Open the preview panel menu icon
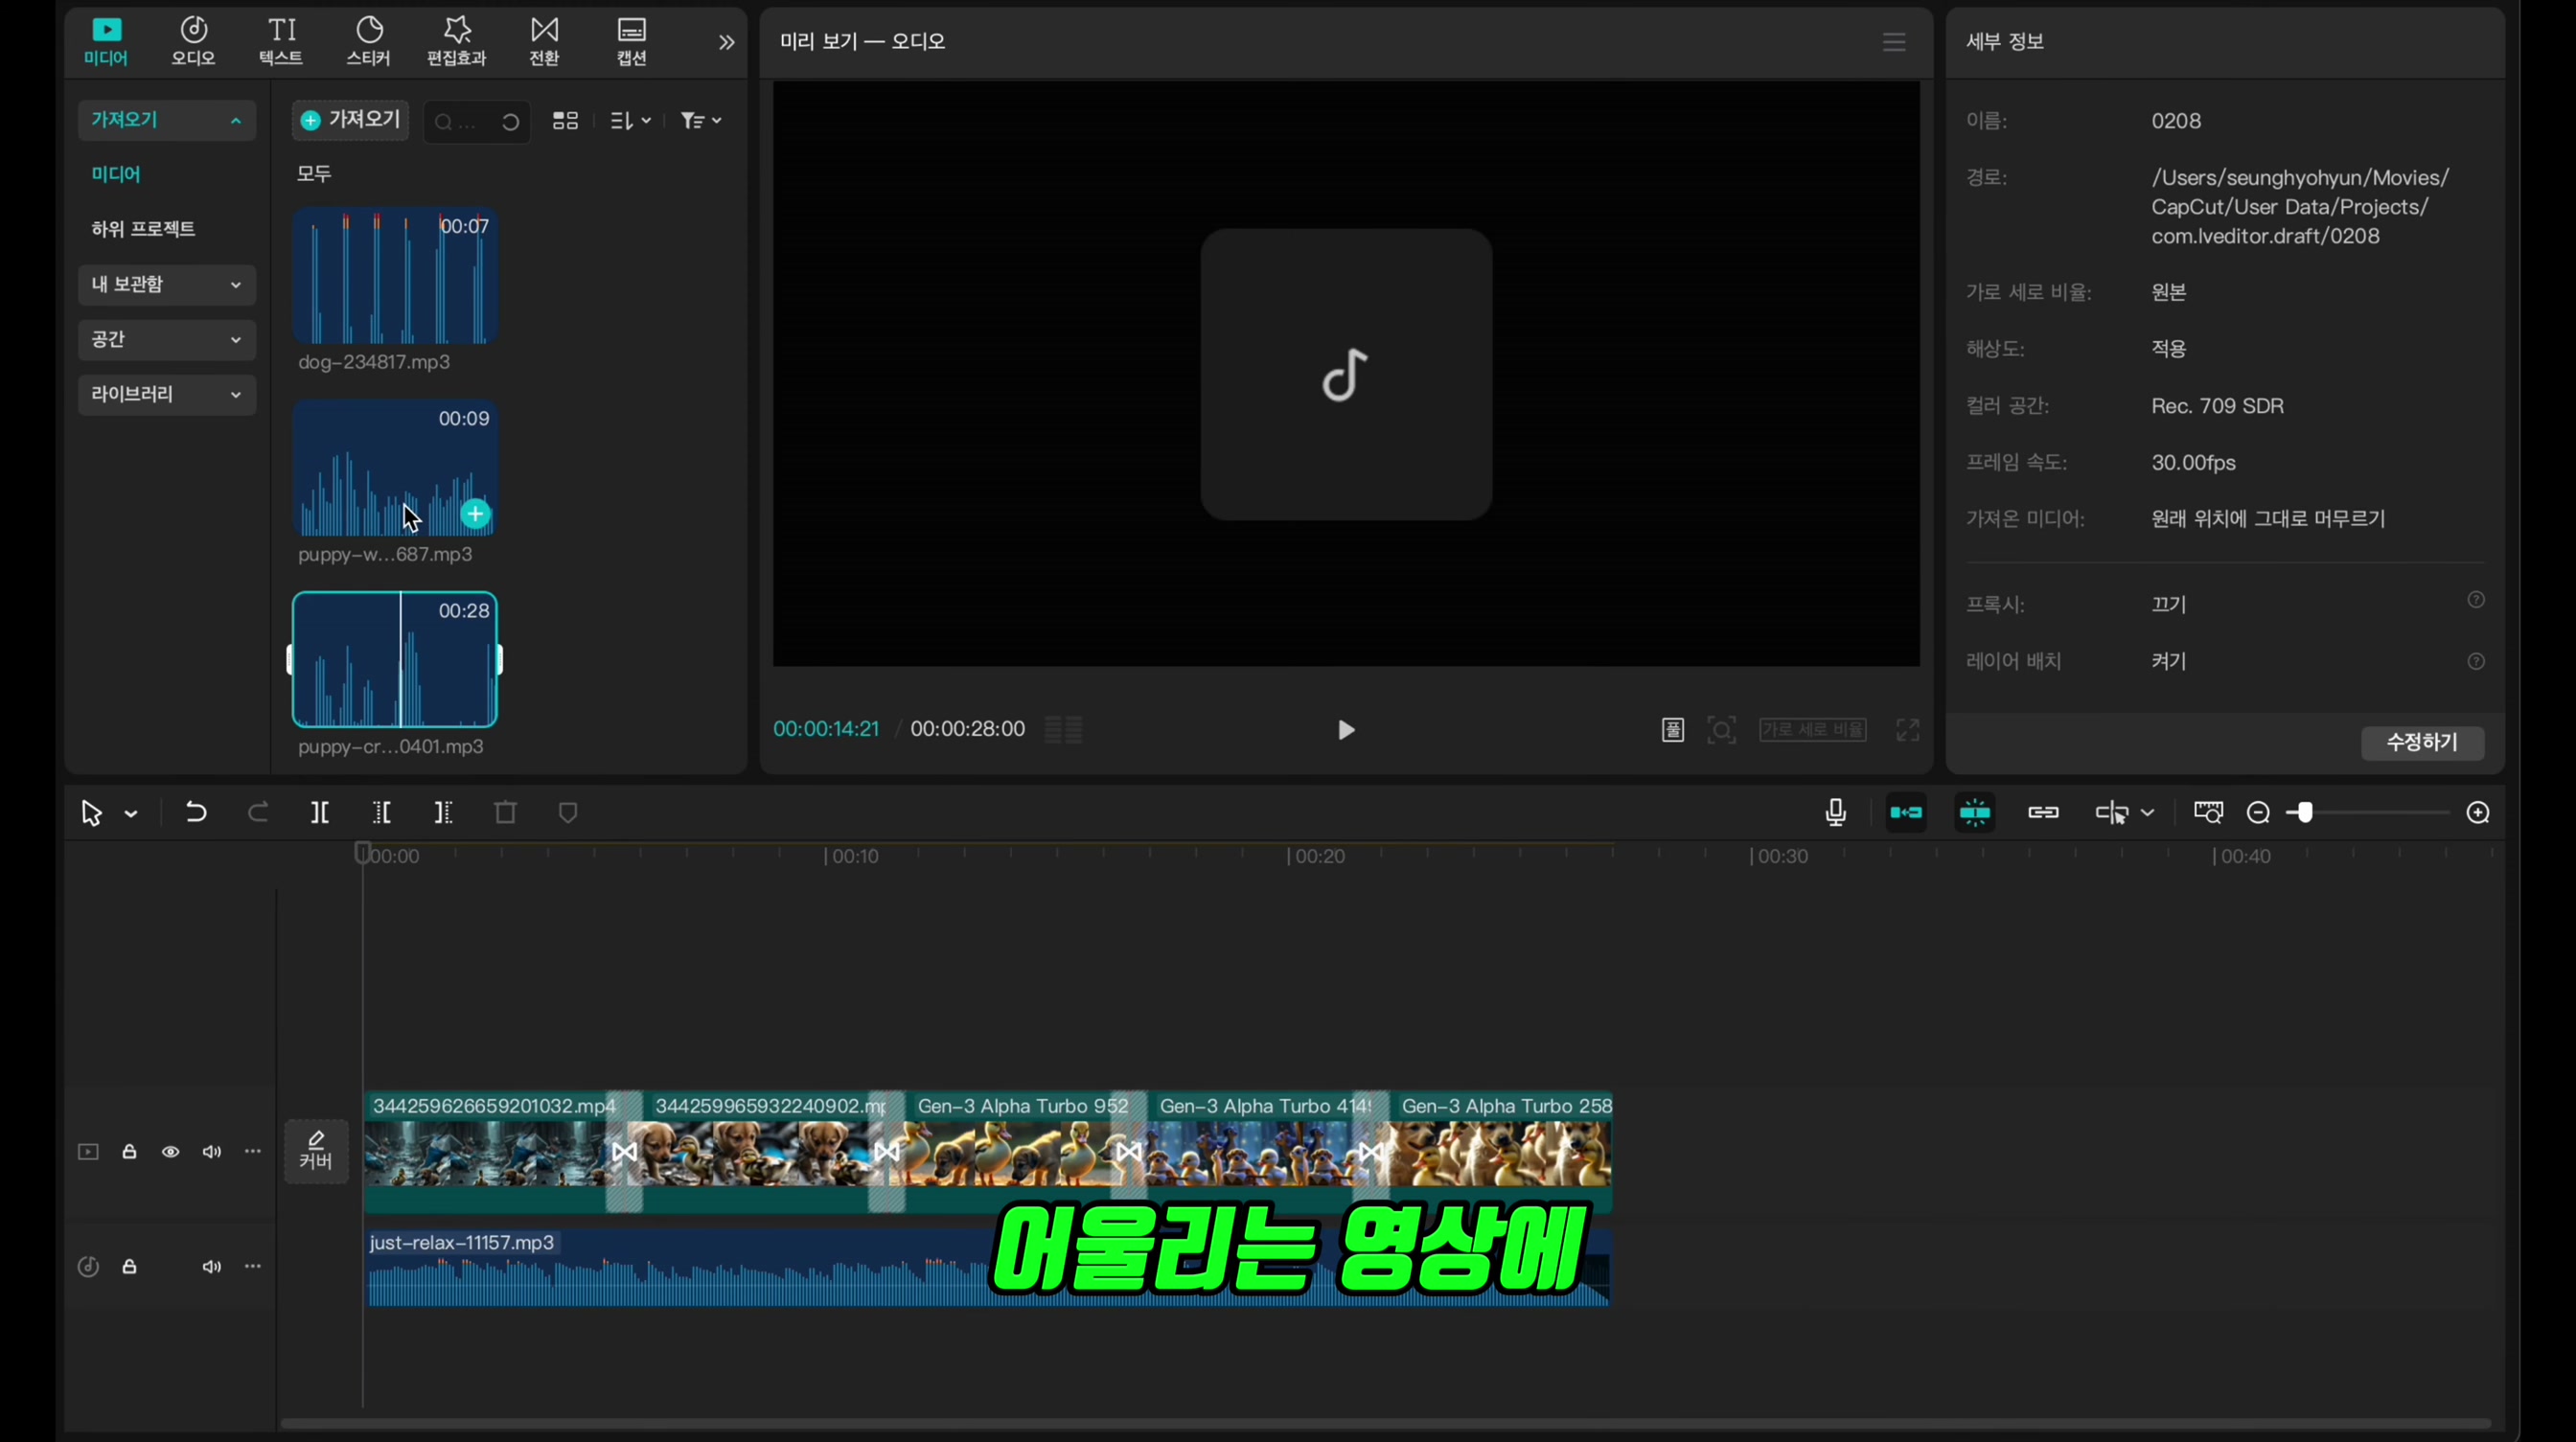Viewport: 2576px width, 1442px height. click(1894, 42)
